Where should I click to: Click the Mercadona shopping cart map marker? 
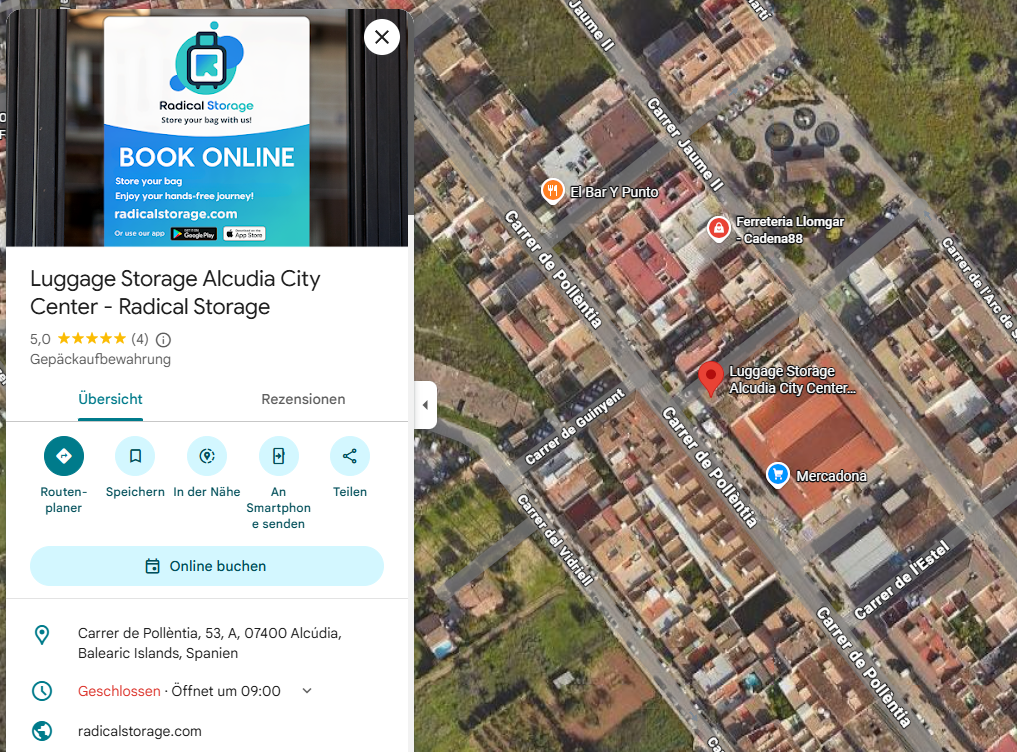(778, 475)
